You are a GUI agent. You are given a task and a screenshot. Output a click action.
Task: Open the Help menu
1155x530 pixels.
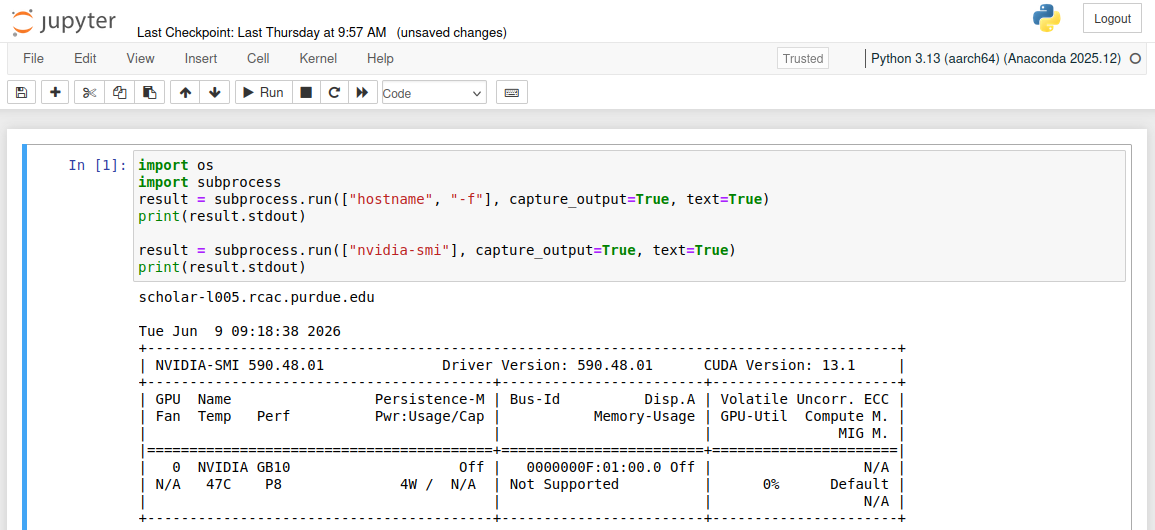point(380,59)
